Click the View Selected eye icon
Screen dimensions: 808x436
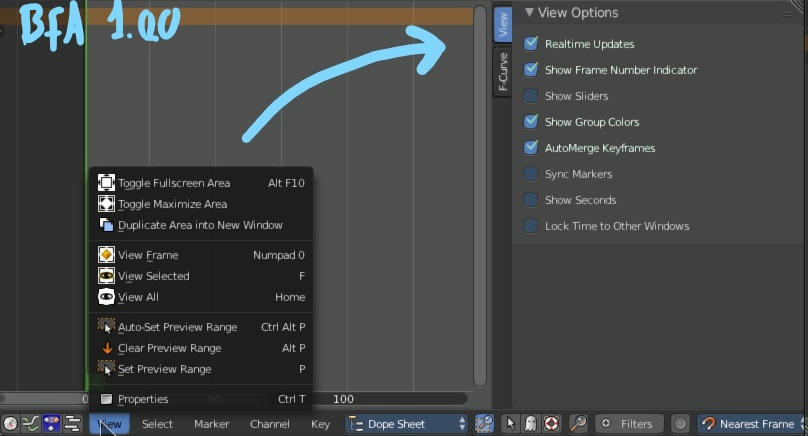coord(106,276)
